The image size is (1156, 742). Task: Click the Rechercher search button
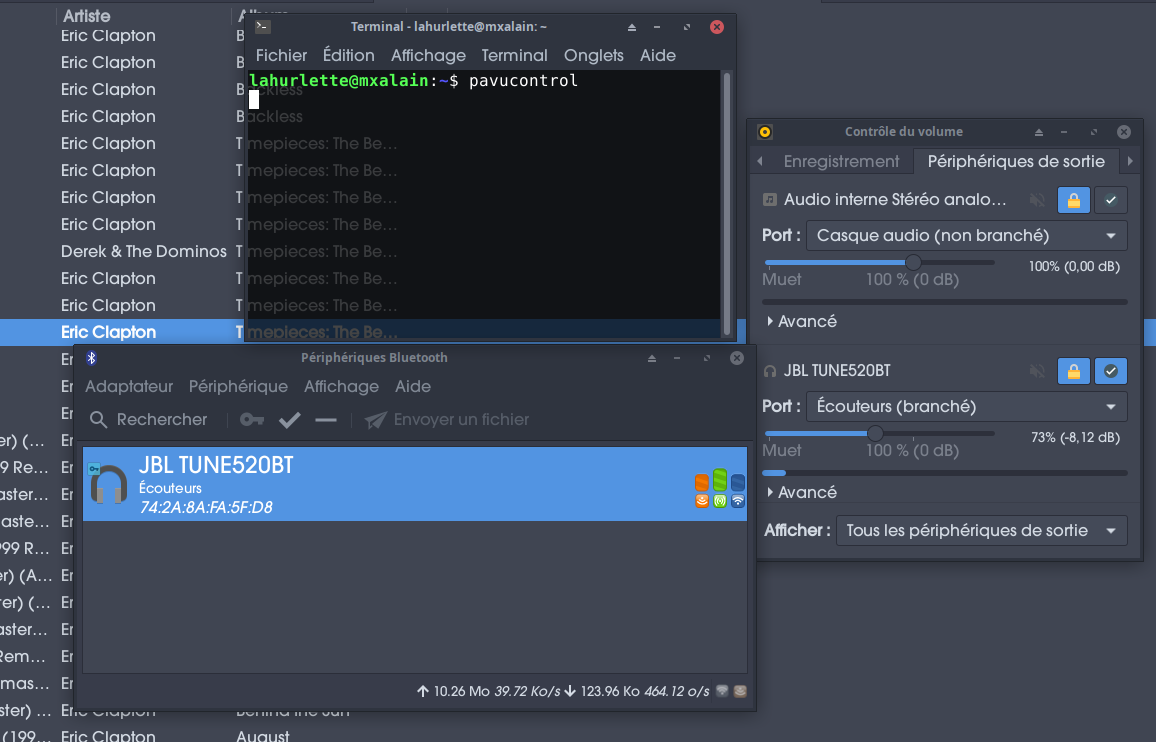point(148,420)
